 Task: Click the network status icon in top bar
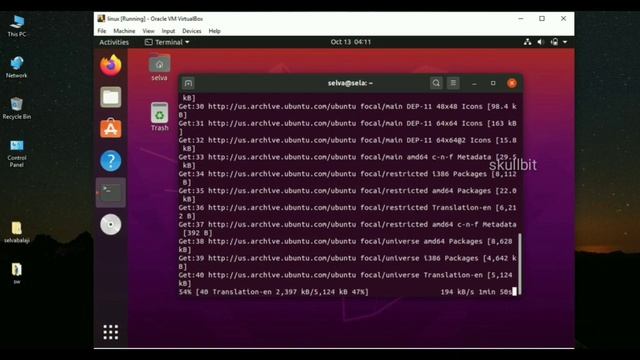click(527, 42)
